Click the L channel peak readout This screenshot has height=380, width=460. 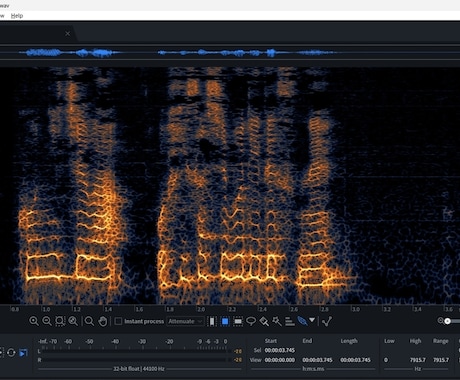(238, 351)
